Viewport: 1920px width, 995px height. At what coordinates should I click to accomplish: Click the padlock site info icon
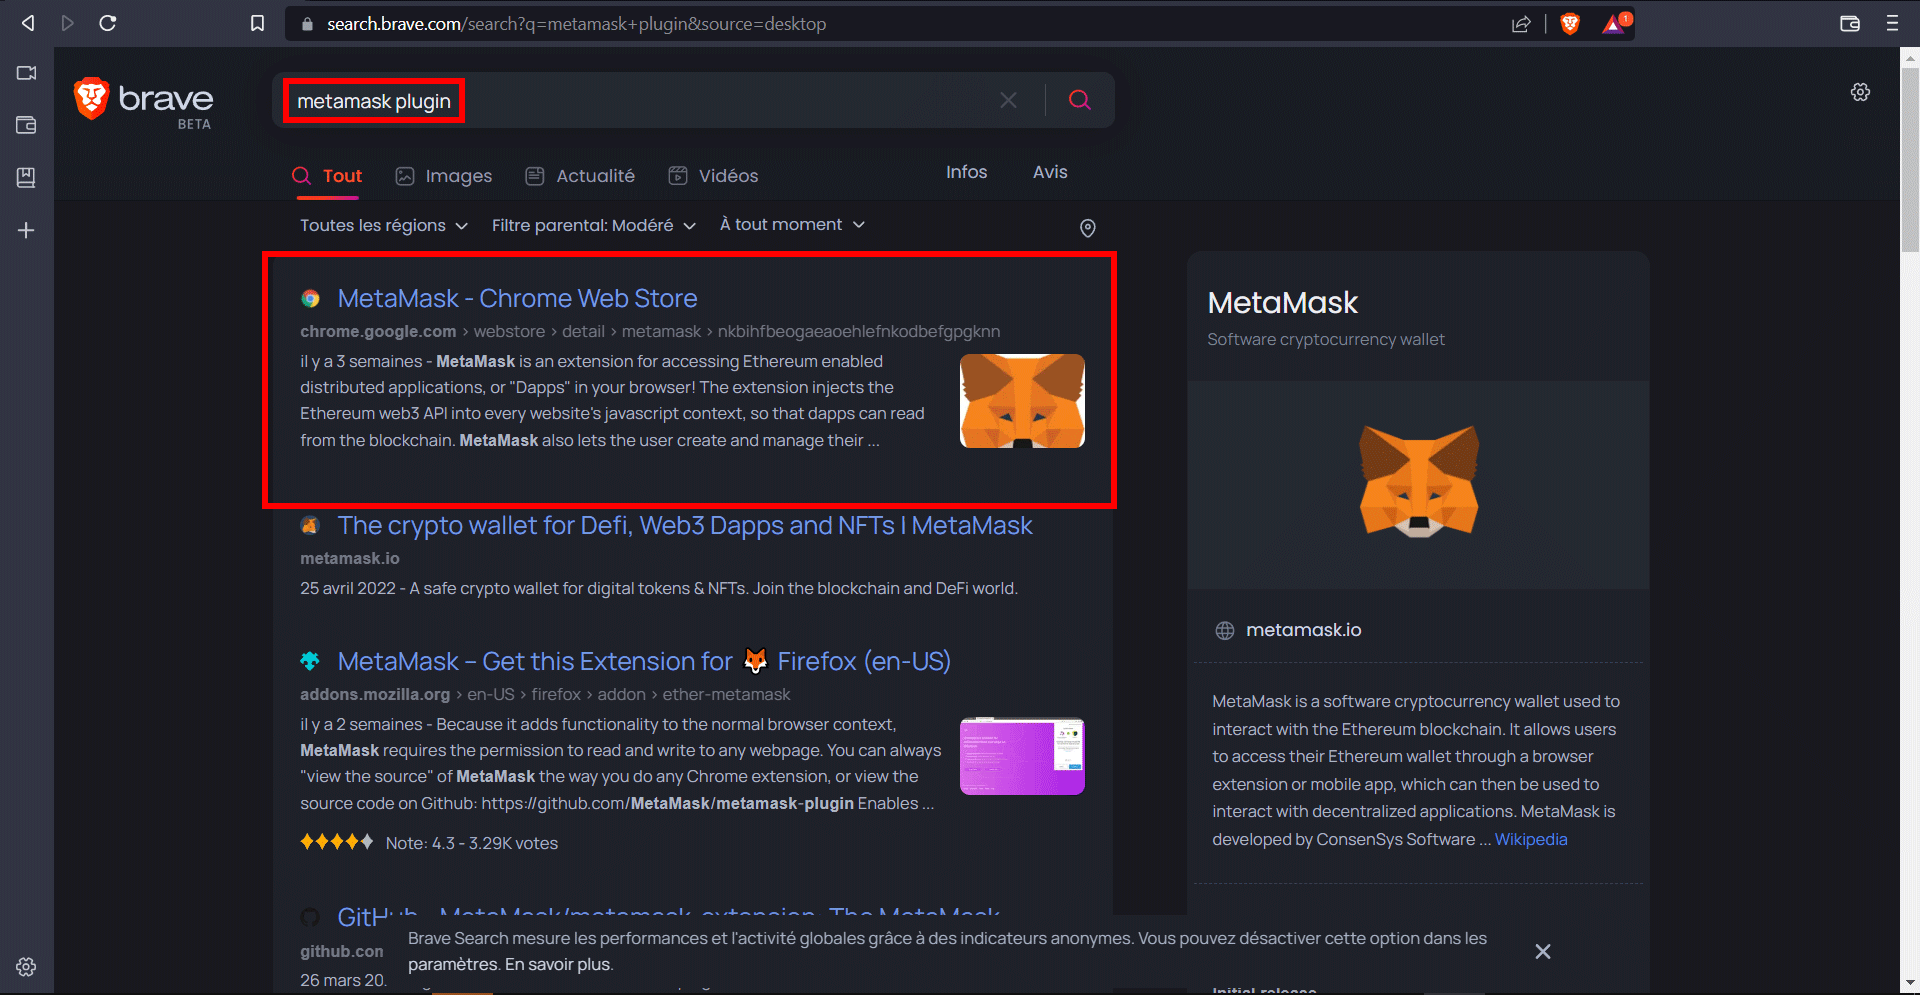(x=308, y=24)
